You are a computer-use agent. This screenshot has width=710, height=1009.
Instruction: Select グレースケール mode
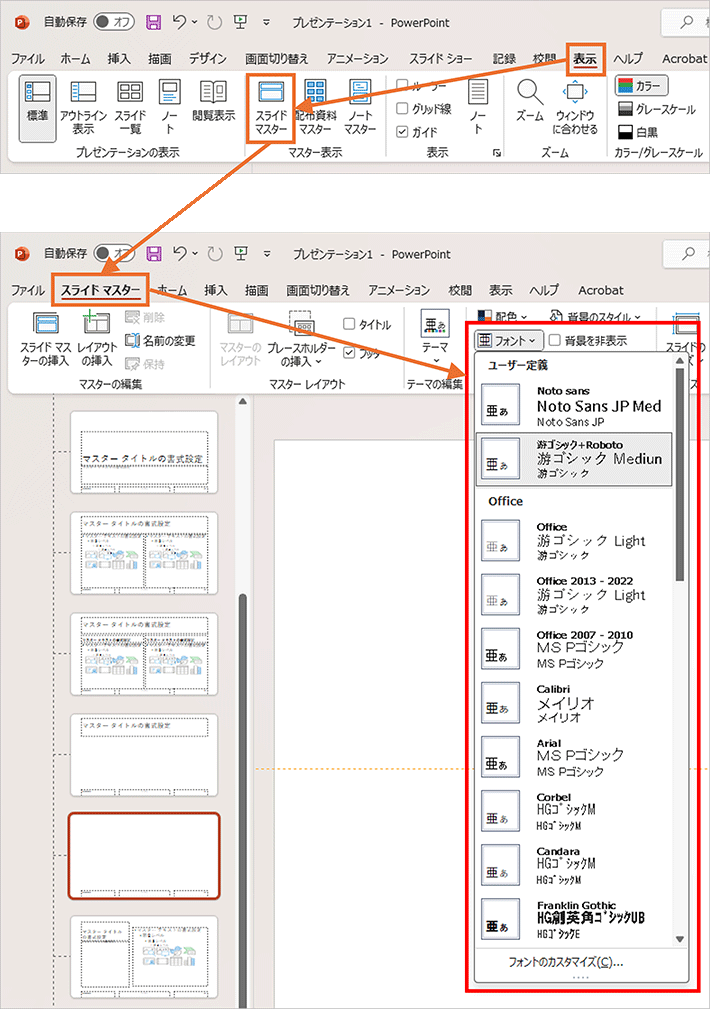coord(656,109)
